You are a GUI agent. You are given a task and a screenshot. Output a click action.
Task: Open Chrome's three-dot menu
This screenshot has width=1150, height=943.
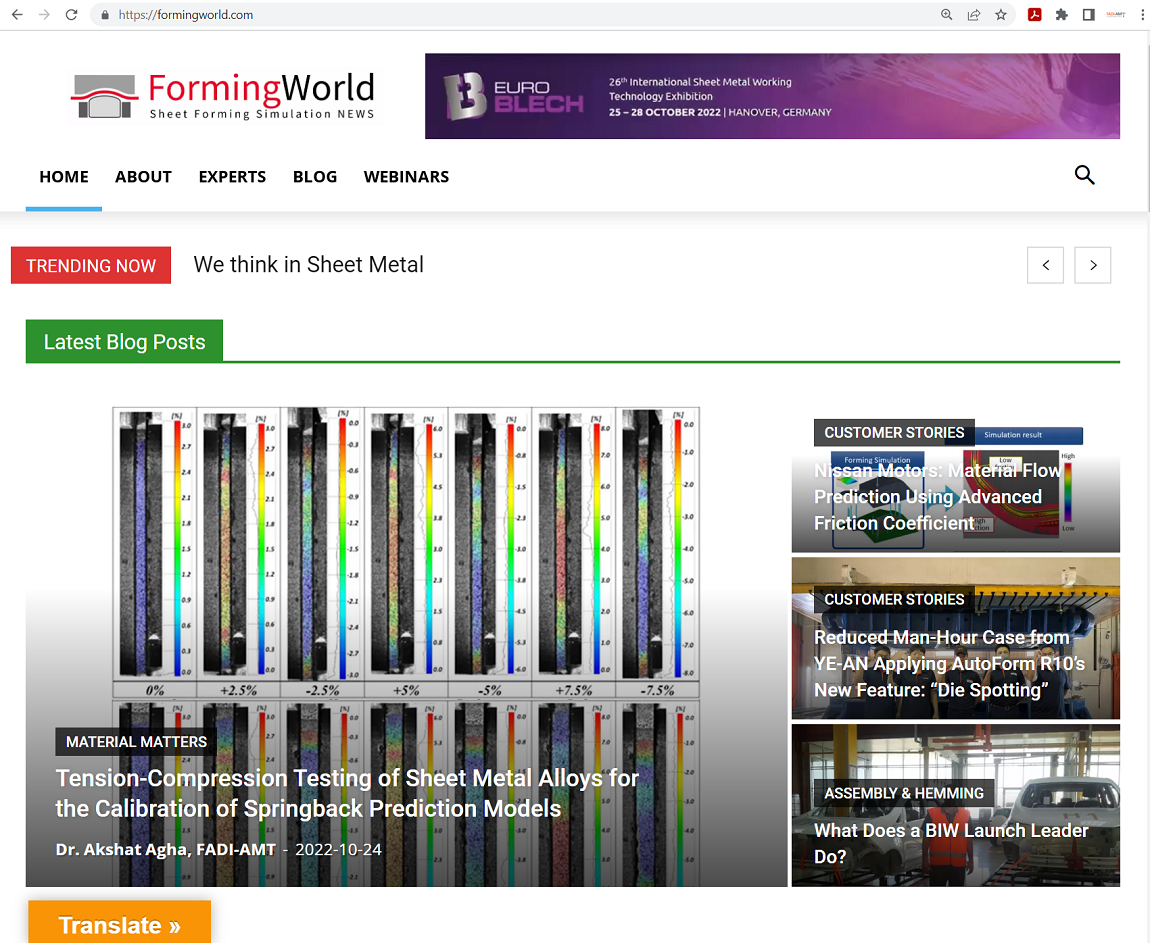coord(1141,15)
